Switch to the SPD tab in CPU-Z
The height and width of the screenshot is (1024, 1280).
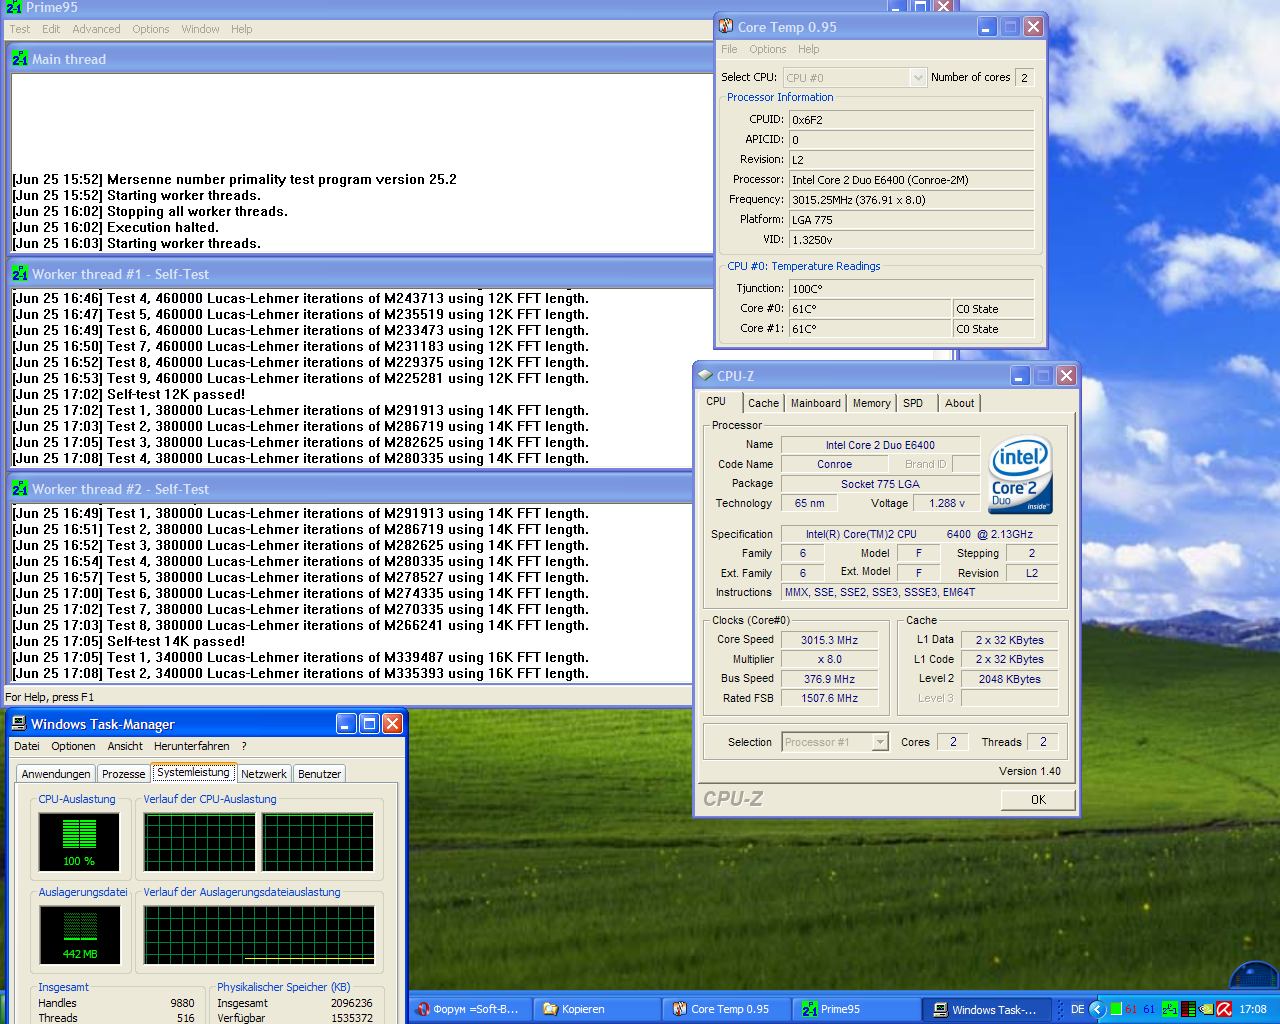(x=913, y=403)
